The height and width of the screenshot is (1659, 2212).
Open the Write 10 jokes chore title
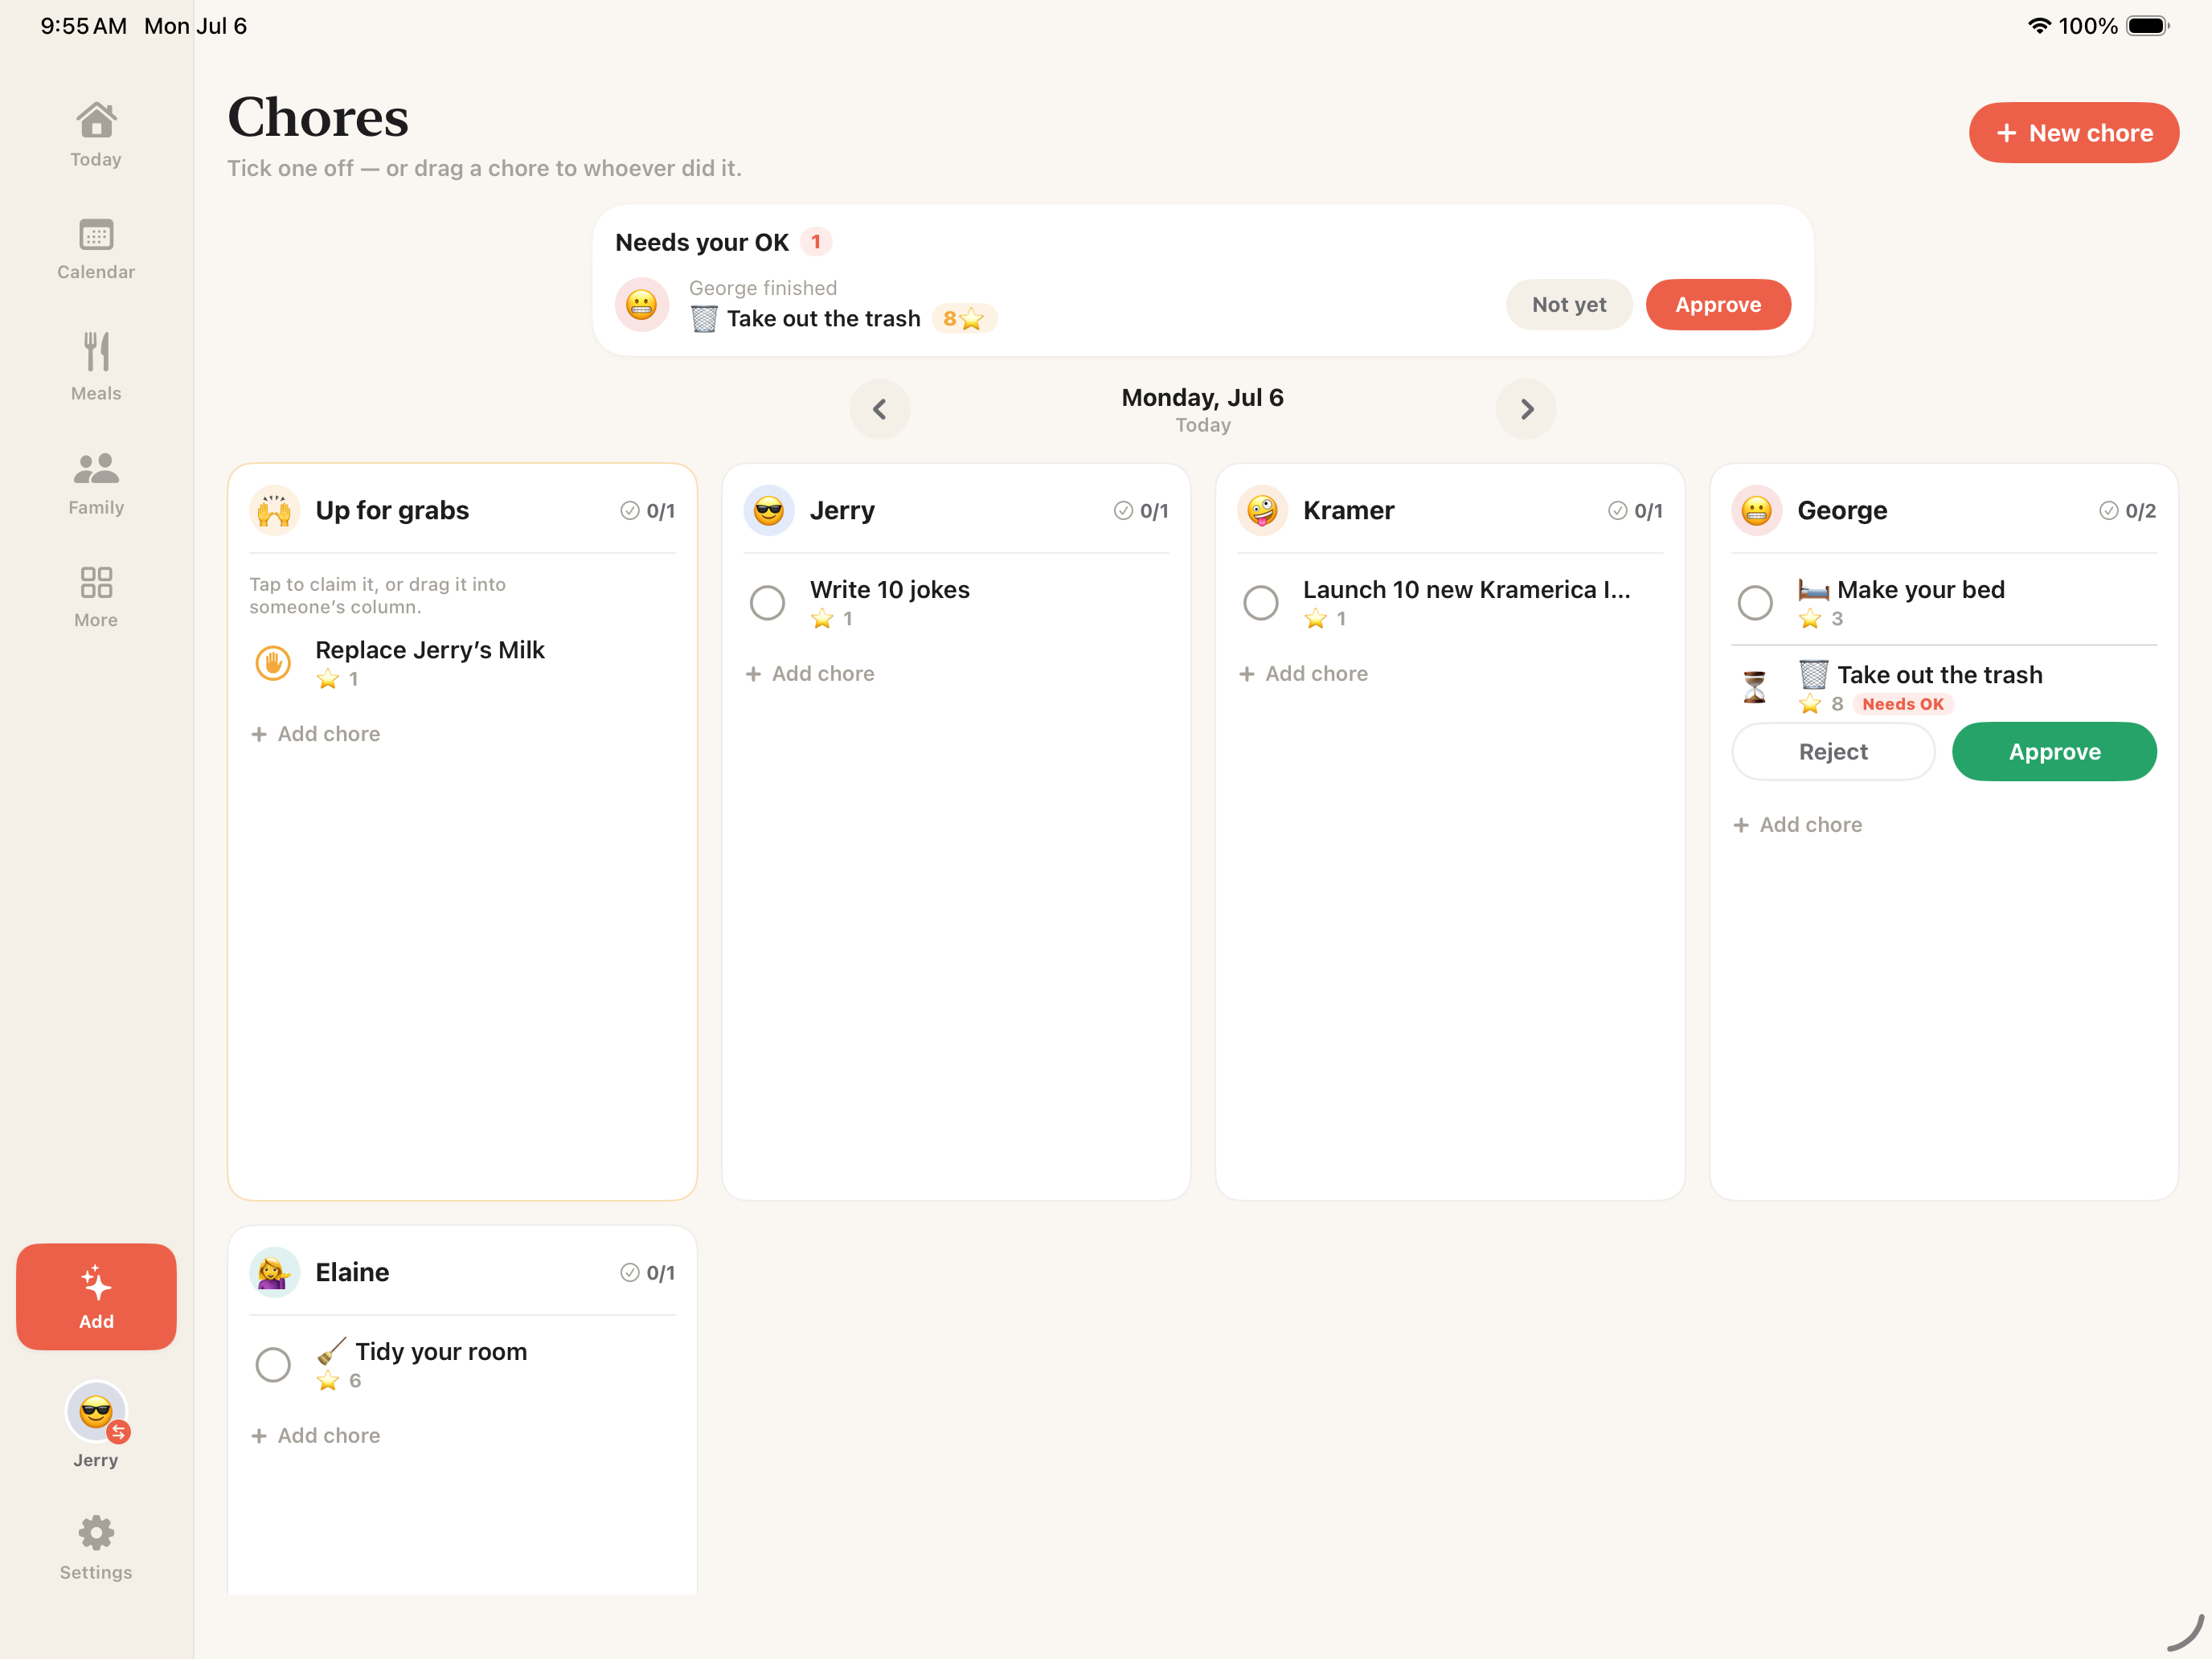(x=889, y=590)
